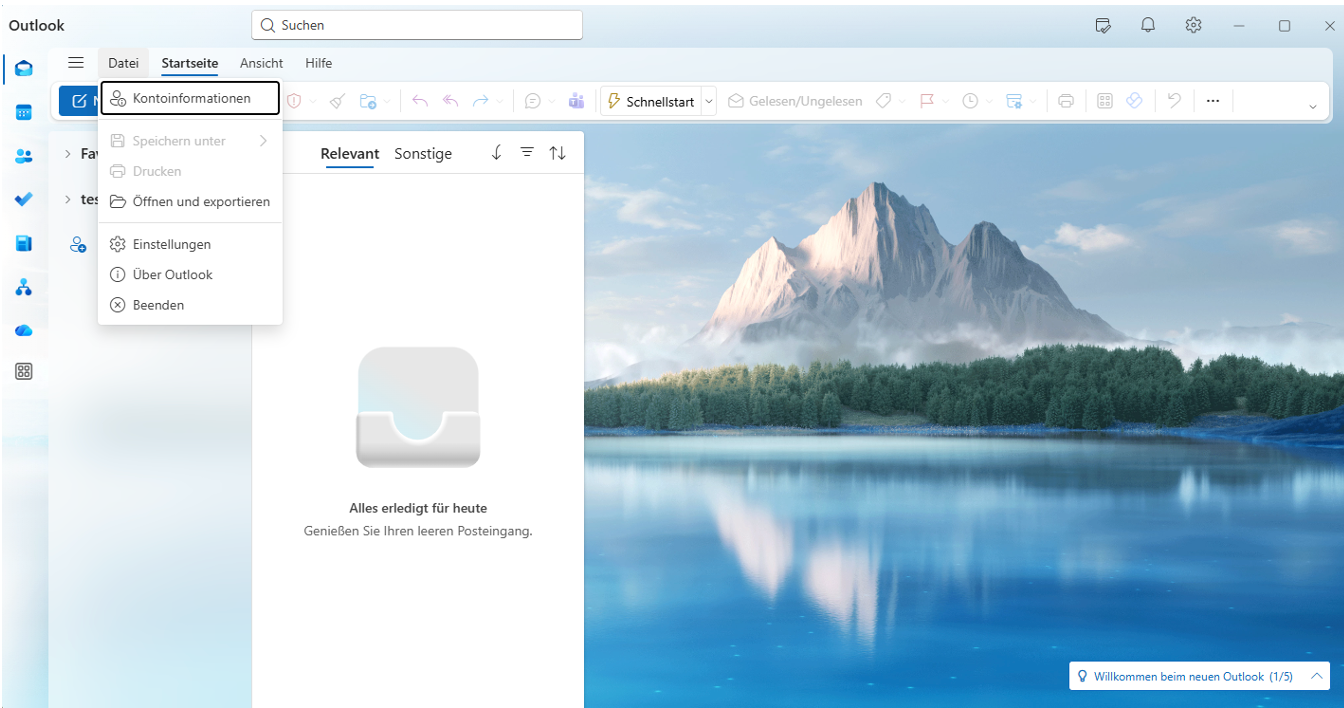Open OneDrive cloud icon in sidebar
Image resolution: width=1344 pixels, height=708 pixels.
24,330
